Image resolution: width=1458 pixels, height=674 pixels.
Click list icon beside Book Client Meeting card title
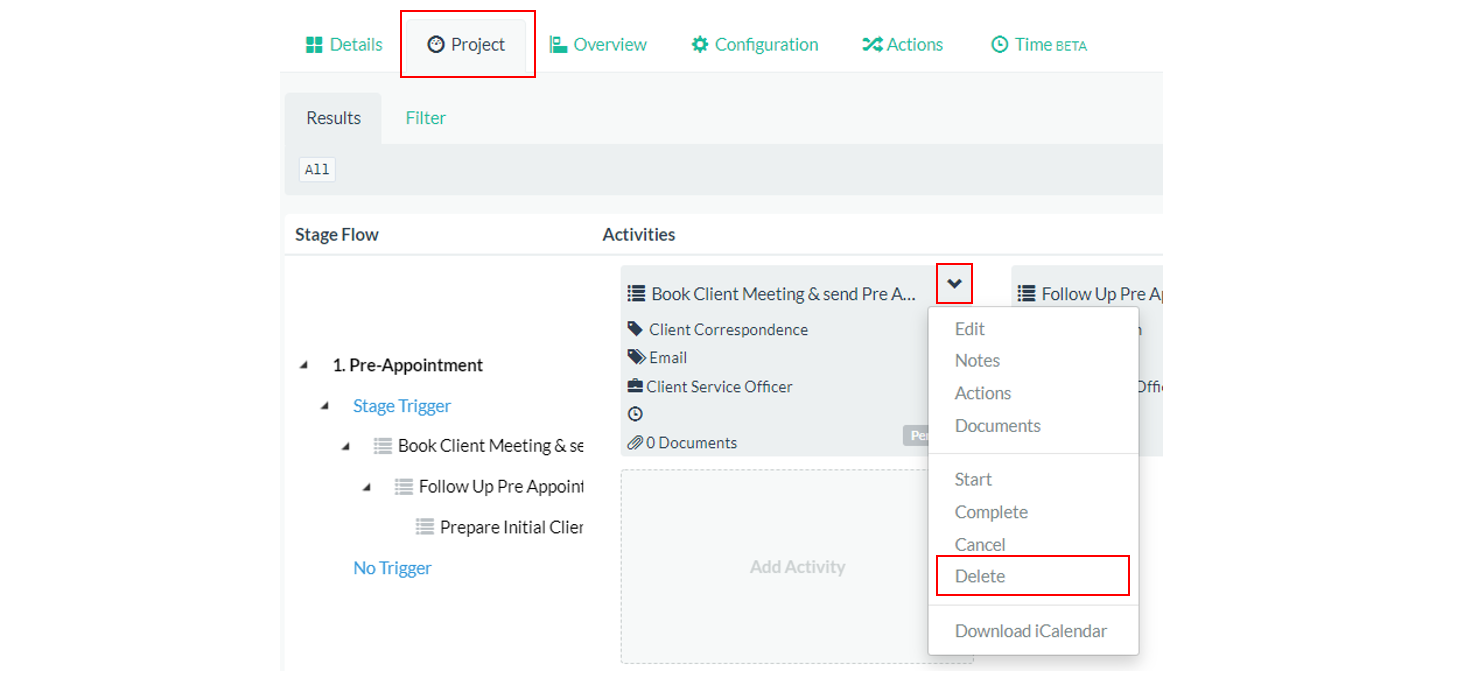point(636,294)
